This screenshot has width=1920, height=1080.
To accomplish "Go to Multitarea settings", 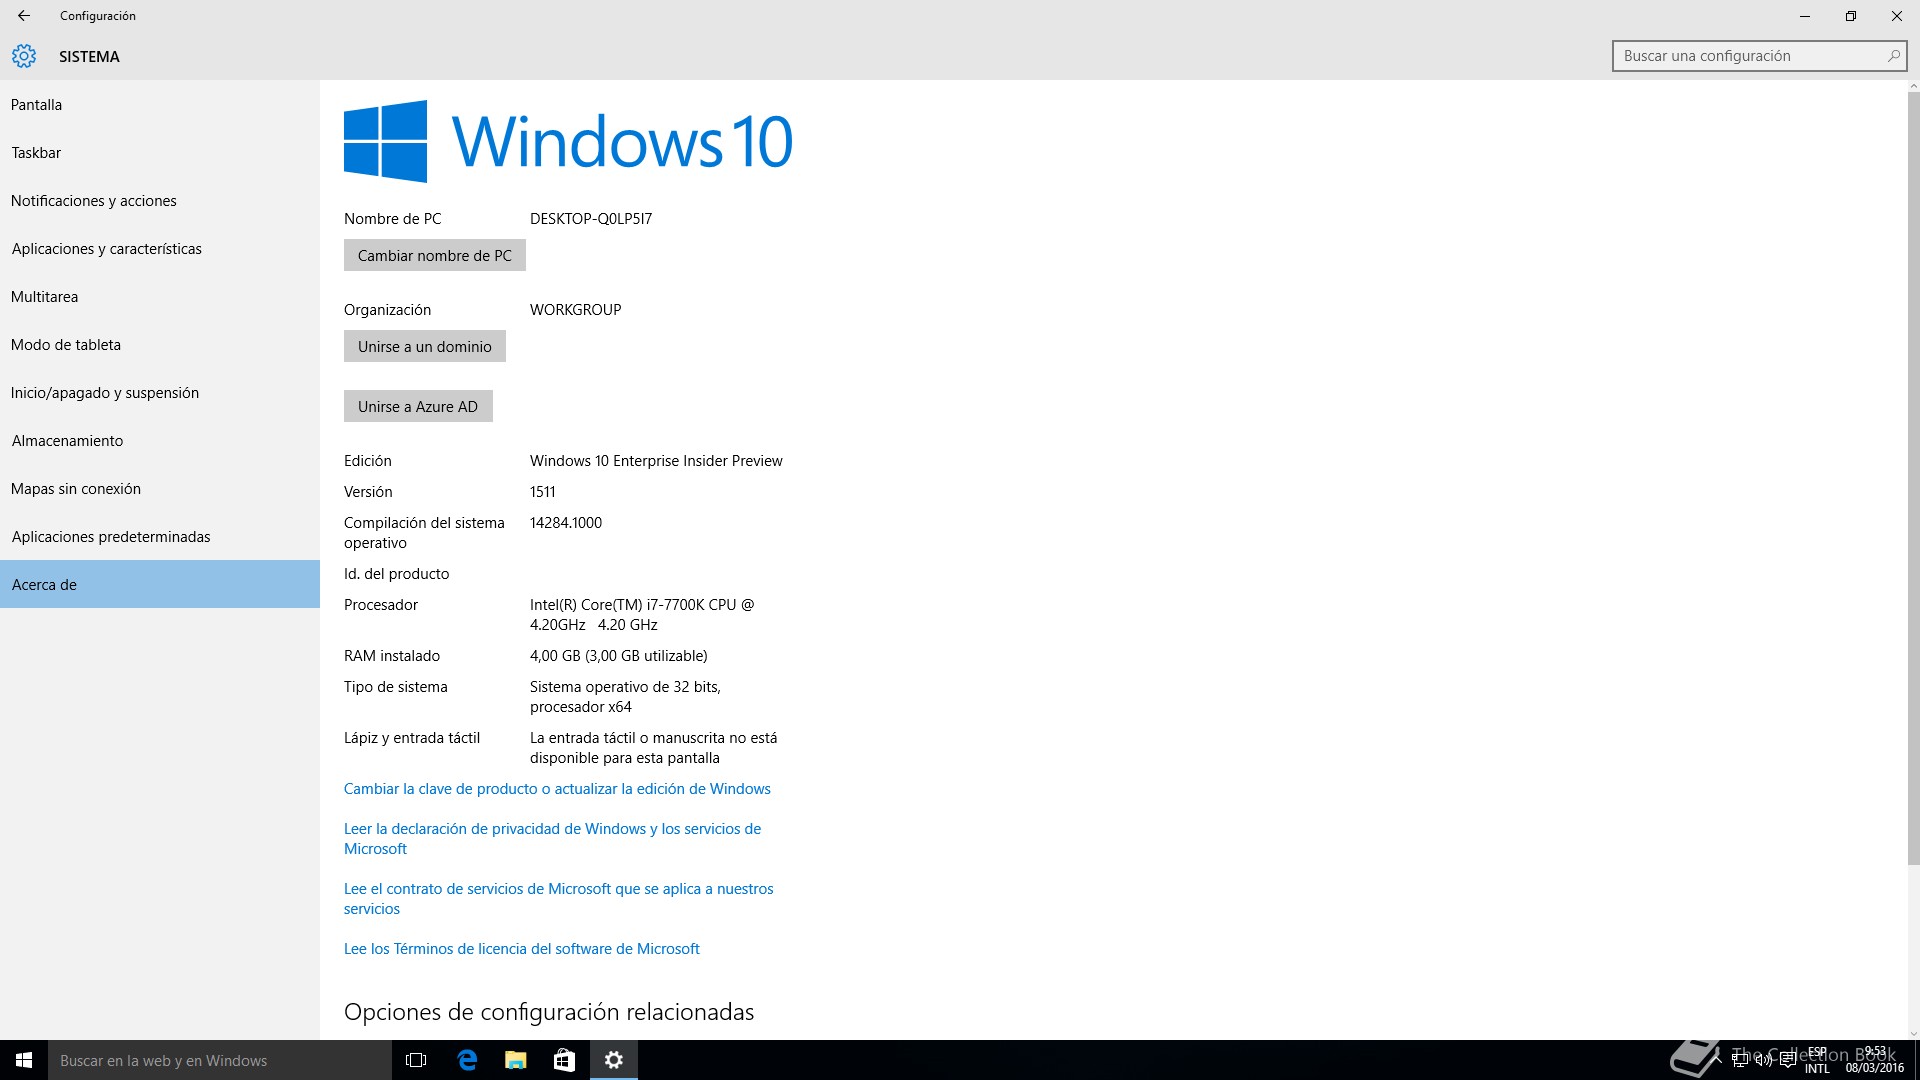I will coord(160,297).
